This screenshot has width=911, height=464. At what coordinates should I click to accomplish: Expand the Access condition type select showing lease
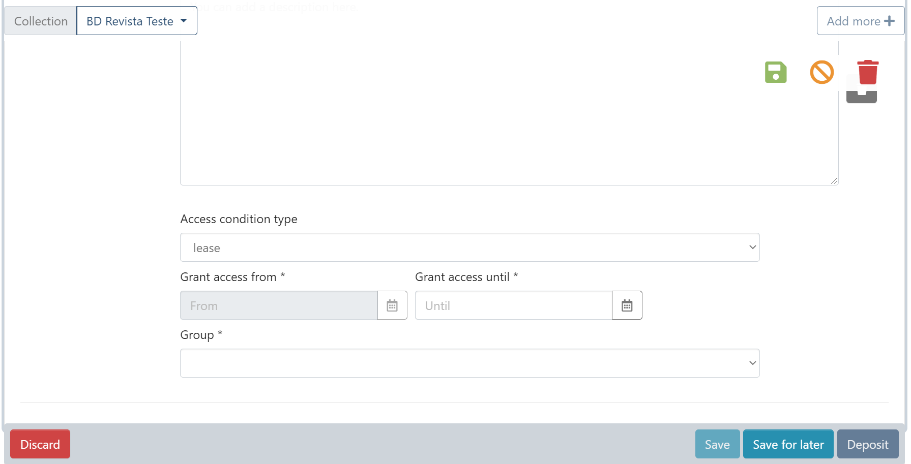[x=469, y=248]
